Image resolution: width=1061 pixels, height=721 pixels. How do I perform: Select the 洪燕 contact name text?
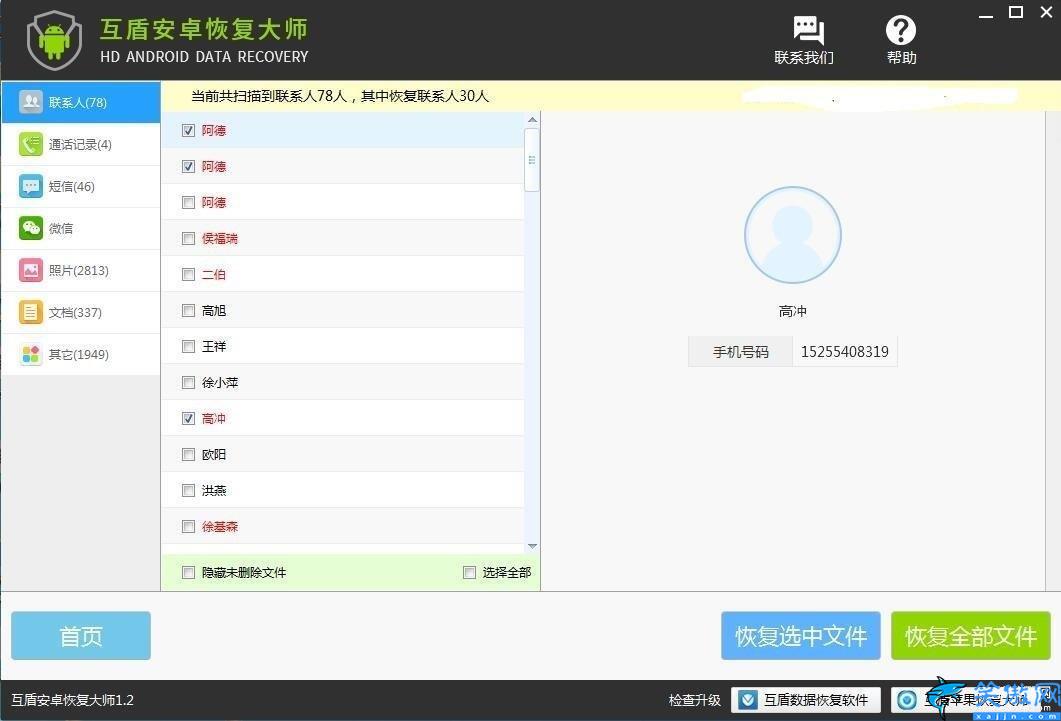pyautogui.click(x=214, y=490)
